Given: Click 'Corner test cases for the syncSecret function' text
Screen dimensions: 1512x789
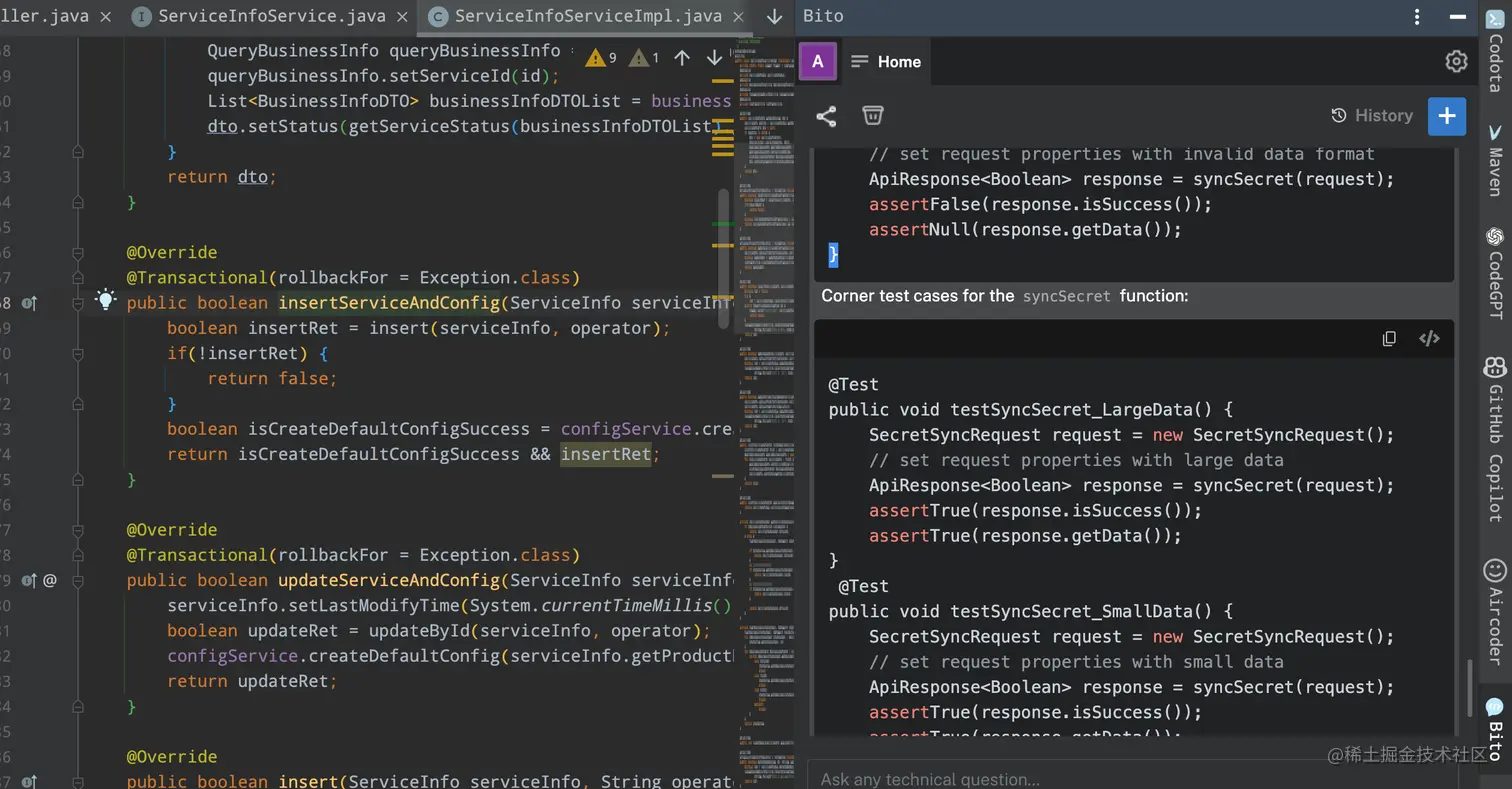Looking at the screenshot, I should click(x=1004, y=296).
